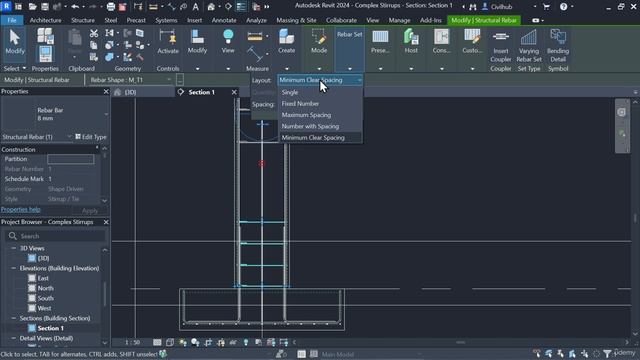Open the Structure ribbon tab
The image size is (640, 360).
click(83, 20)
